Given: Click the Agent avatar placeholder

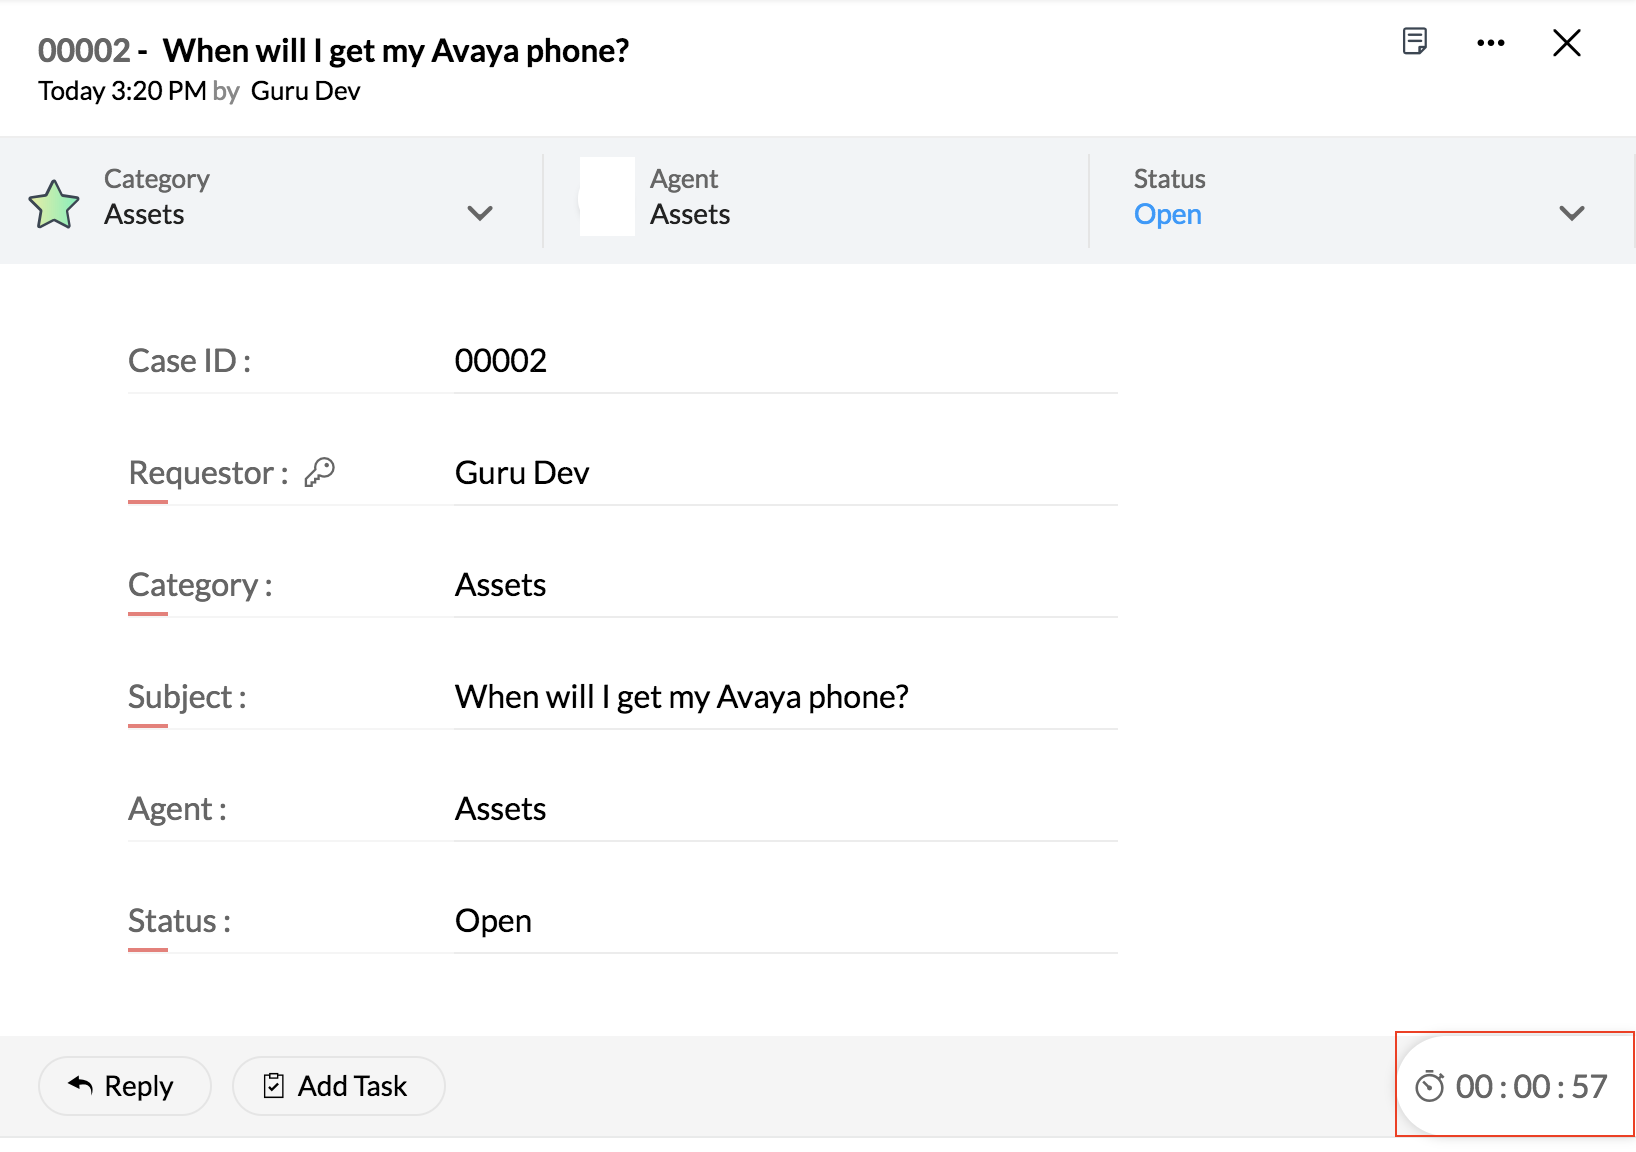Looking at the screenshot, I should pyautogui.click(x=607, y=196).
